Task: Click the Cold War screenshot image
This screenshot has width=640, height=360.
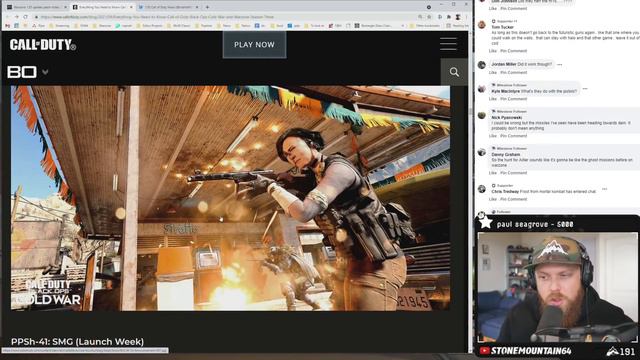Action: [x=231, y=198]
